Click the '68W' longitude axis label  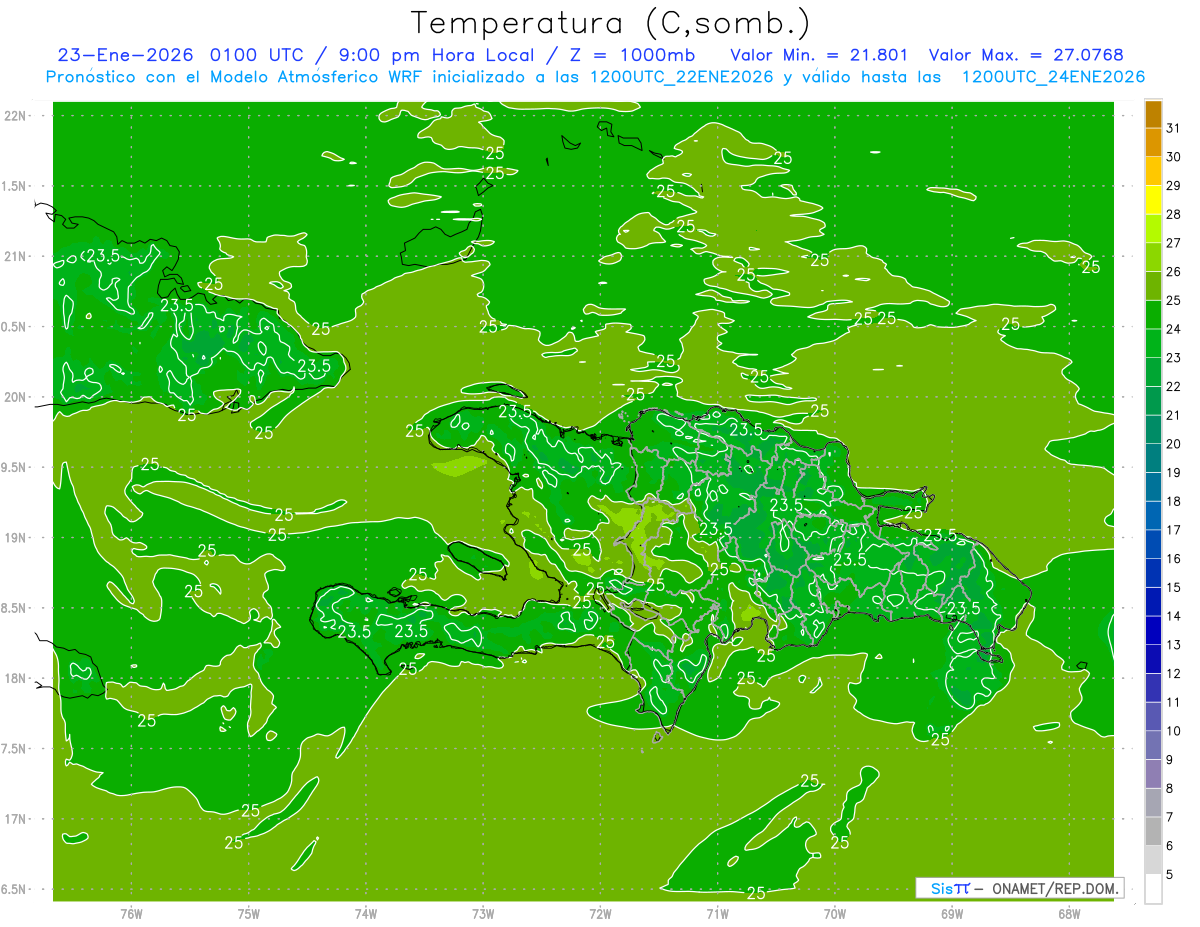pyautogui.click(x=1069, y=914)
